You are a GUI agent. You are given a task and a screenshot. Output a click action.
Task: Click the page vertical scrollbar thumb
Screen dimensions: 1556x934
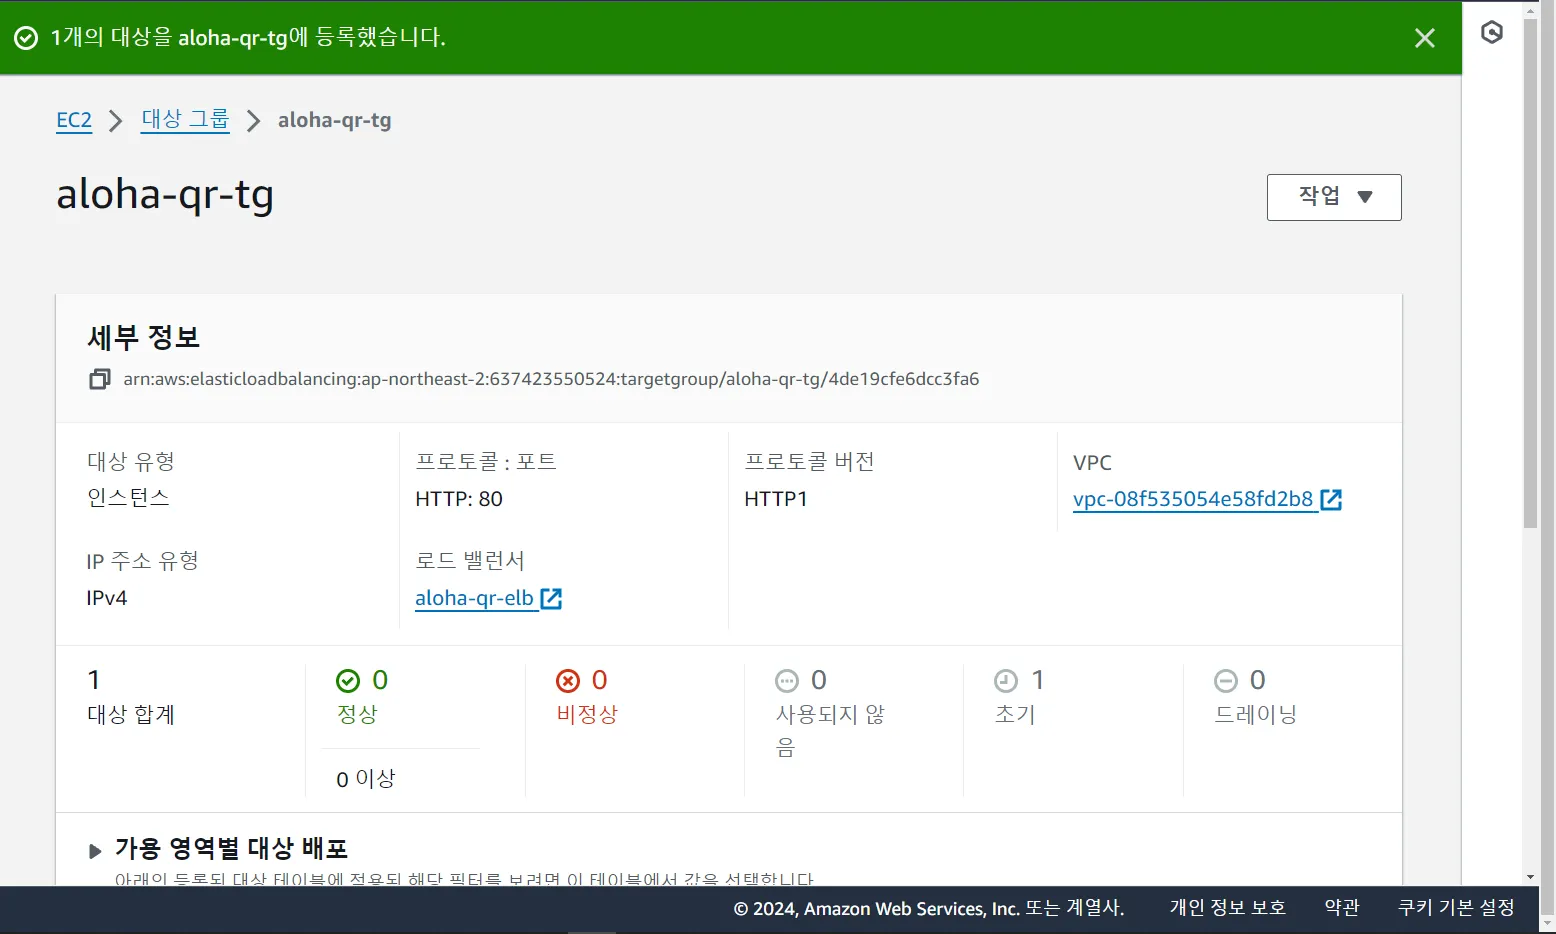1530,273
